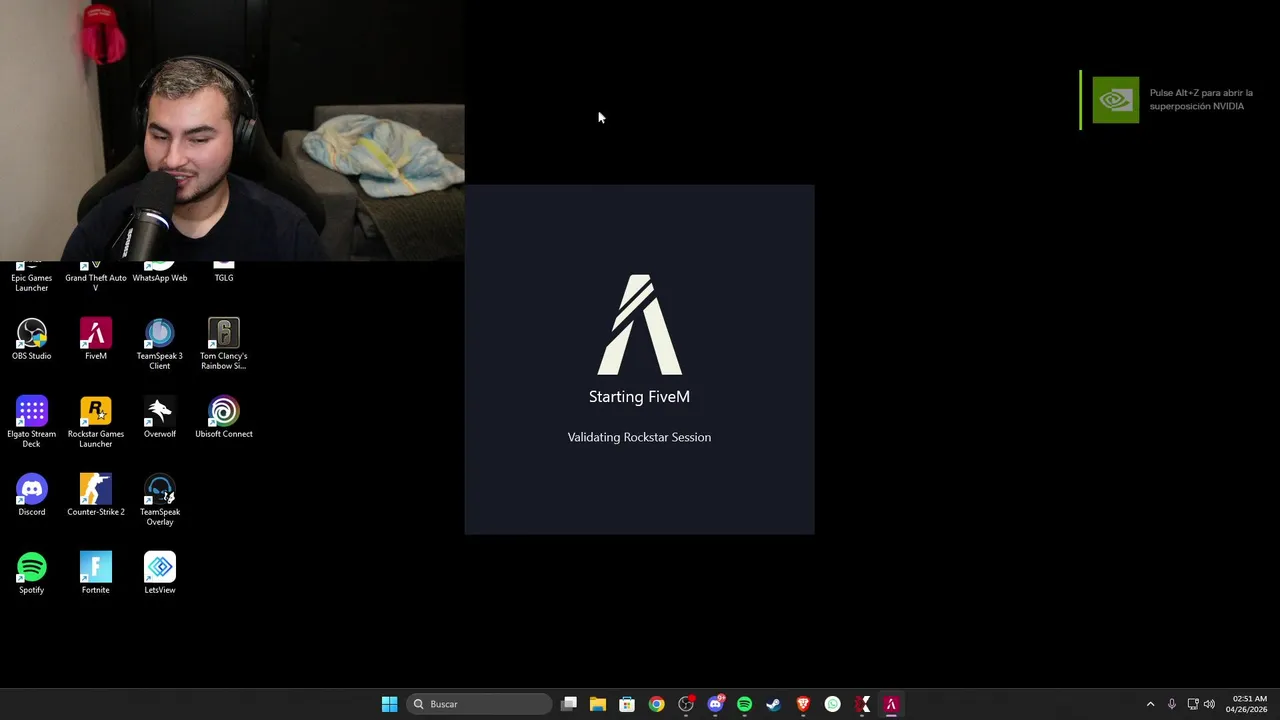Switch to Brave browser in the taskbar
Viewport: 1280px width, 720px height.
tap(803, 704)
